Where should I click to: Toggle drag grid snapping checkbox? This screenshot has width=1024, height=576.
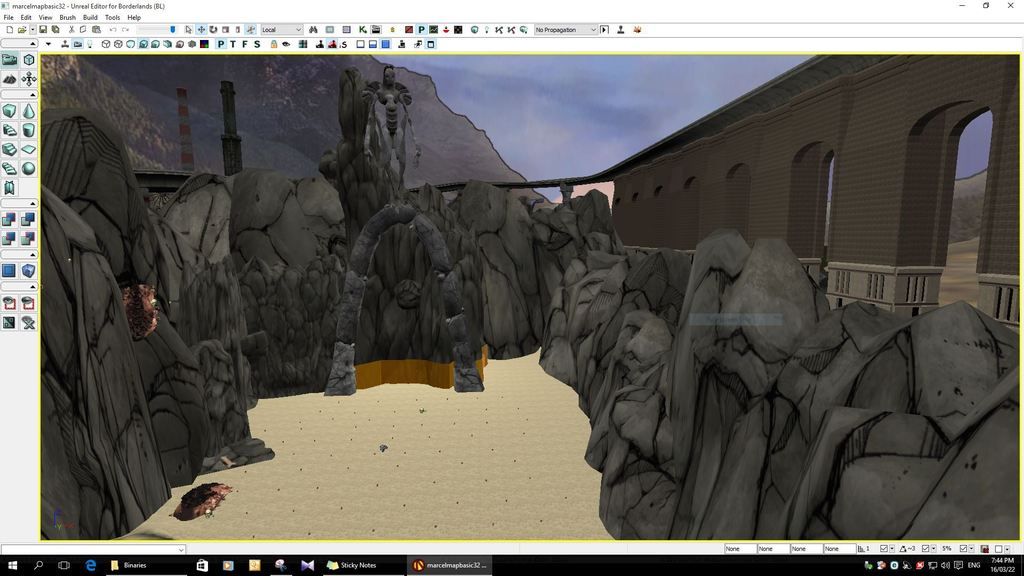(x=884, y=549)
